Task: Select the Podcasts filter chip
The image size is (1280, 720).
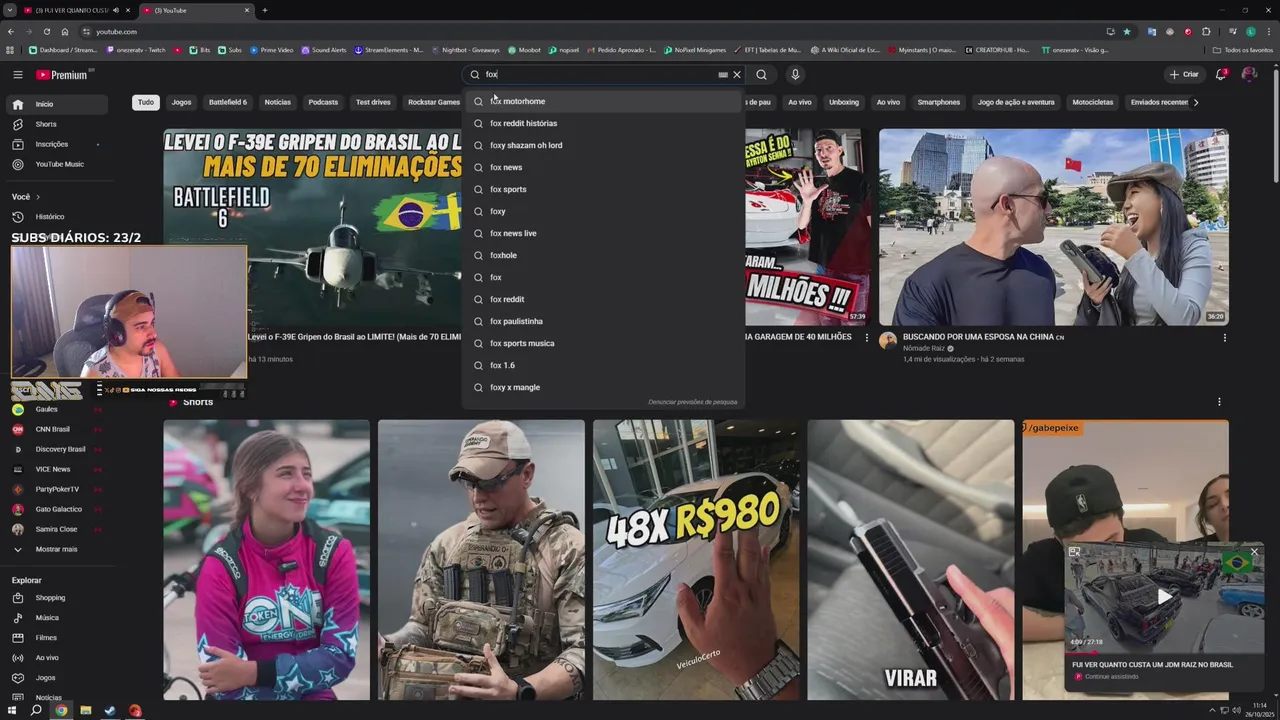Action: point(323,102)
